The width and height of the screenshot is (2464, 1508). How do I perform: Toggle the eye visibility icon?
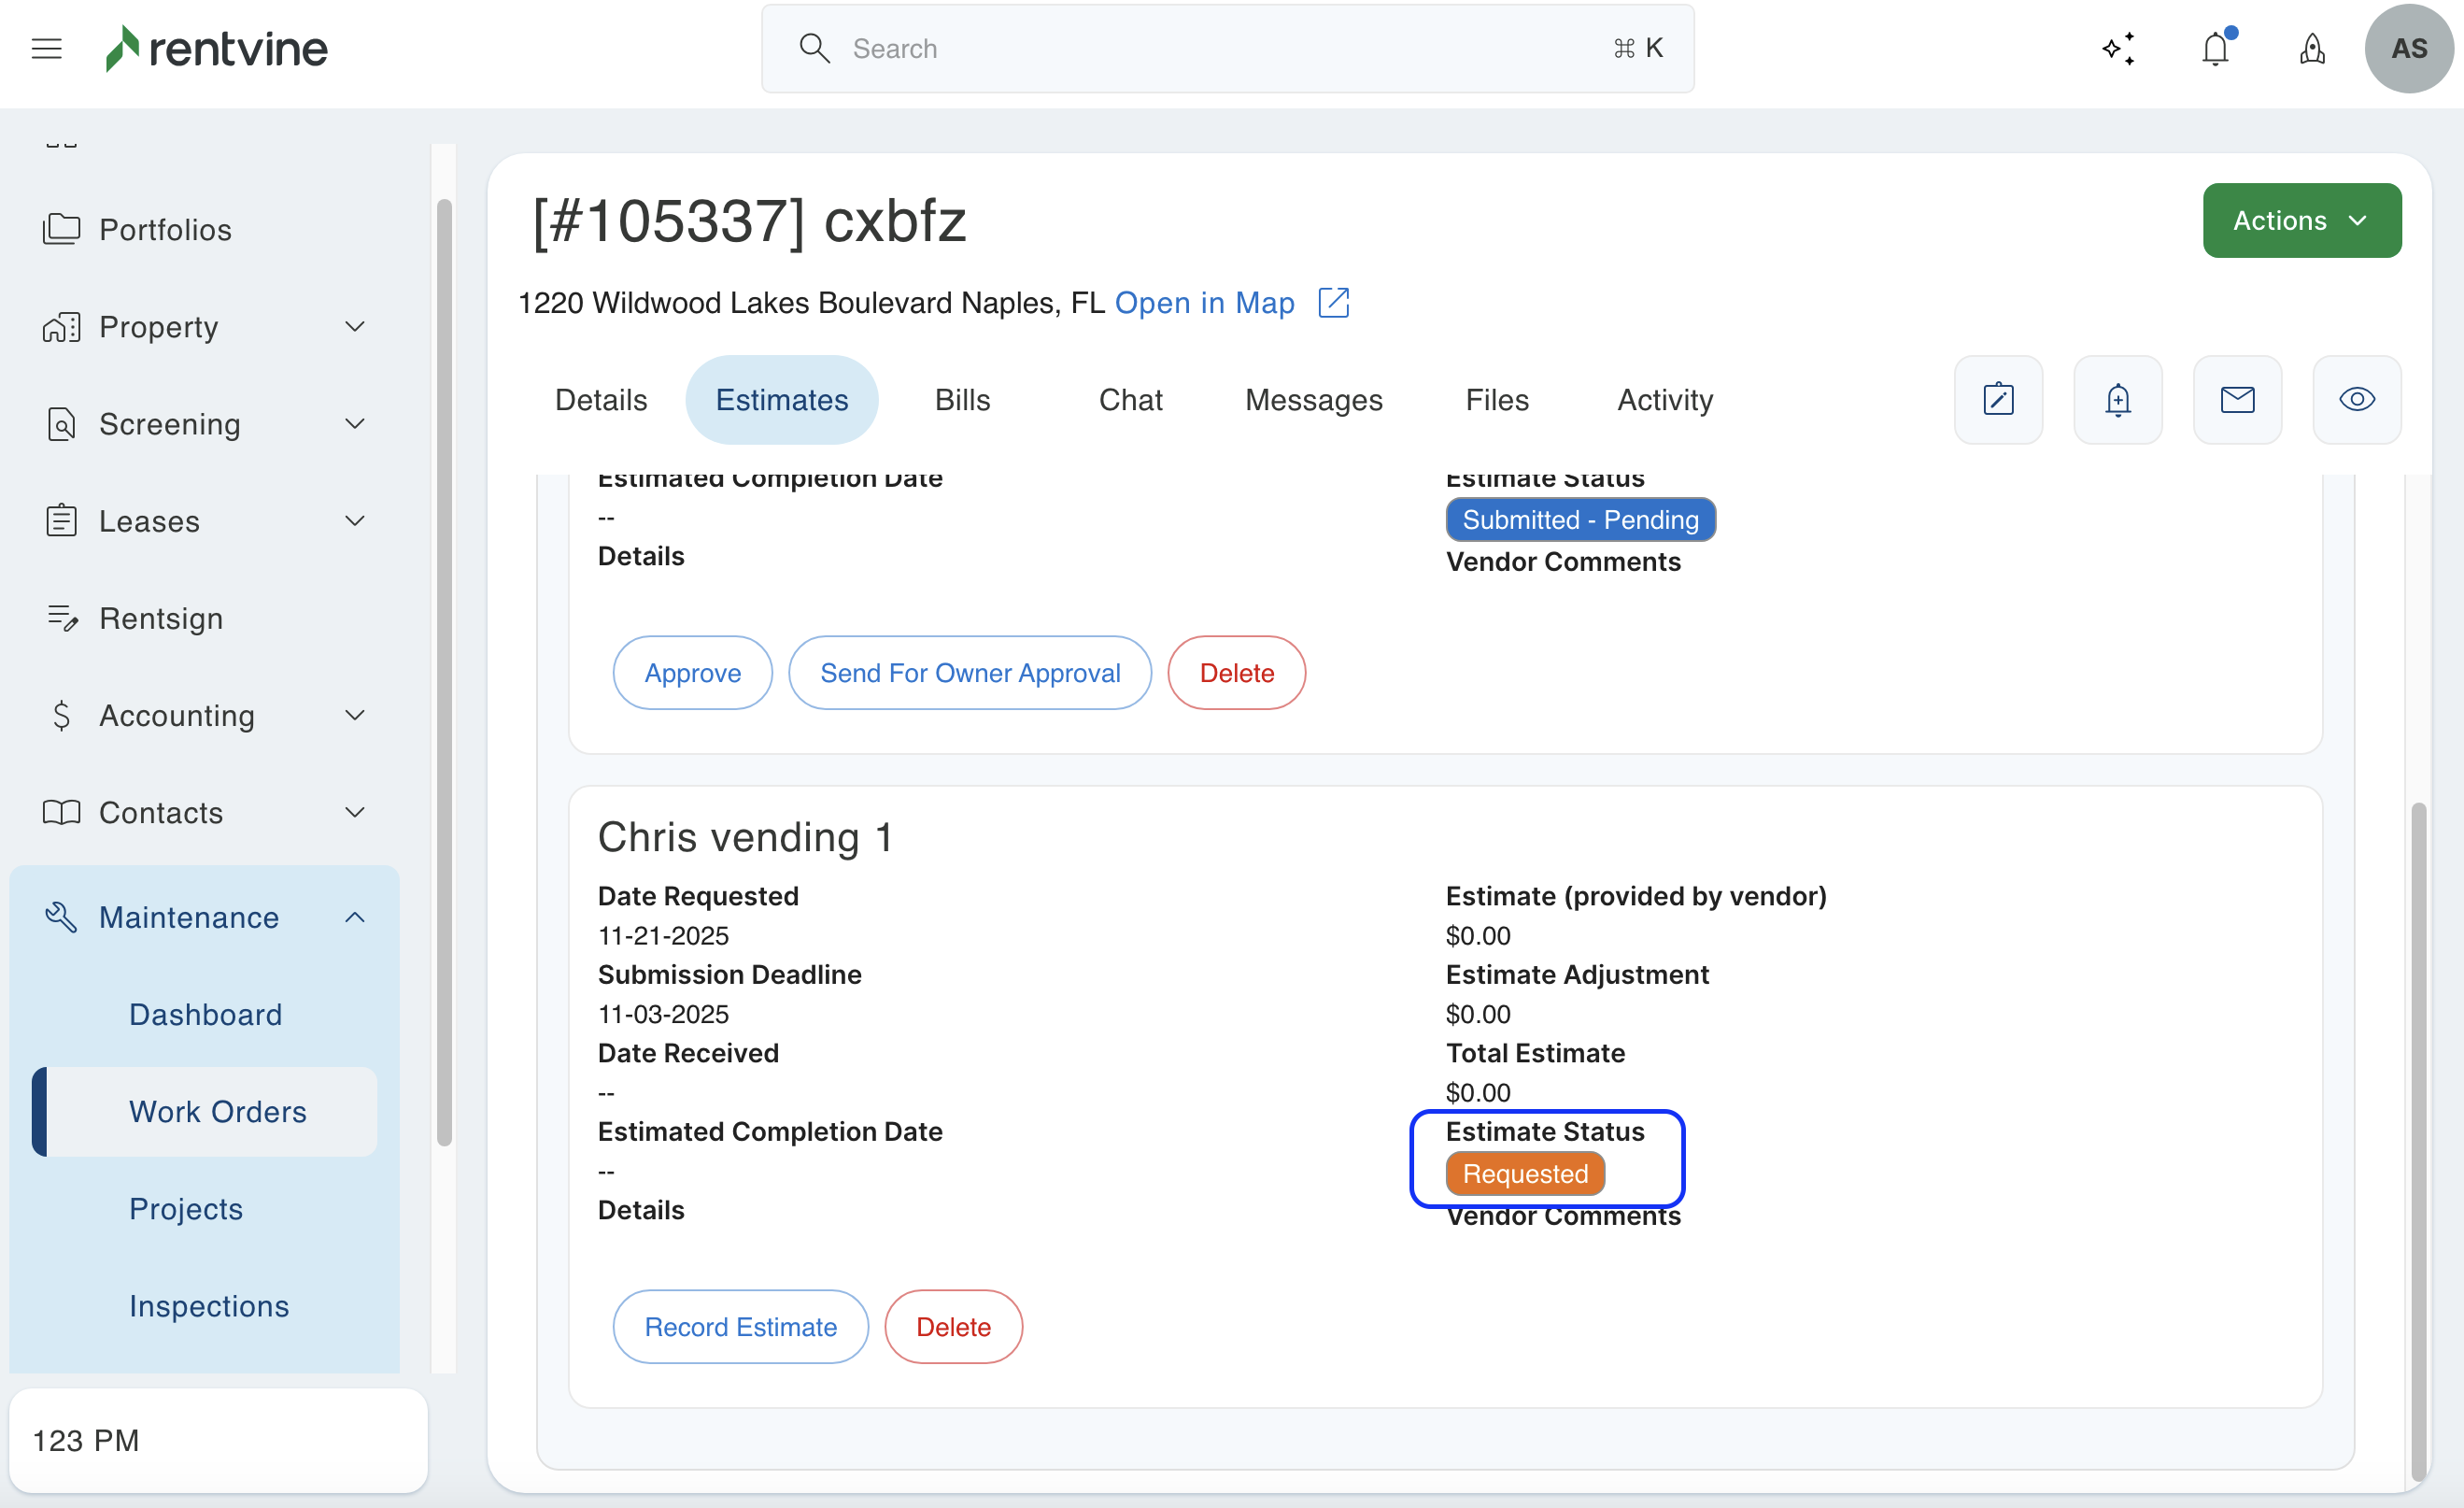pyautogui.click(x=2356, y=400)
